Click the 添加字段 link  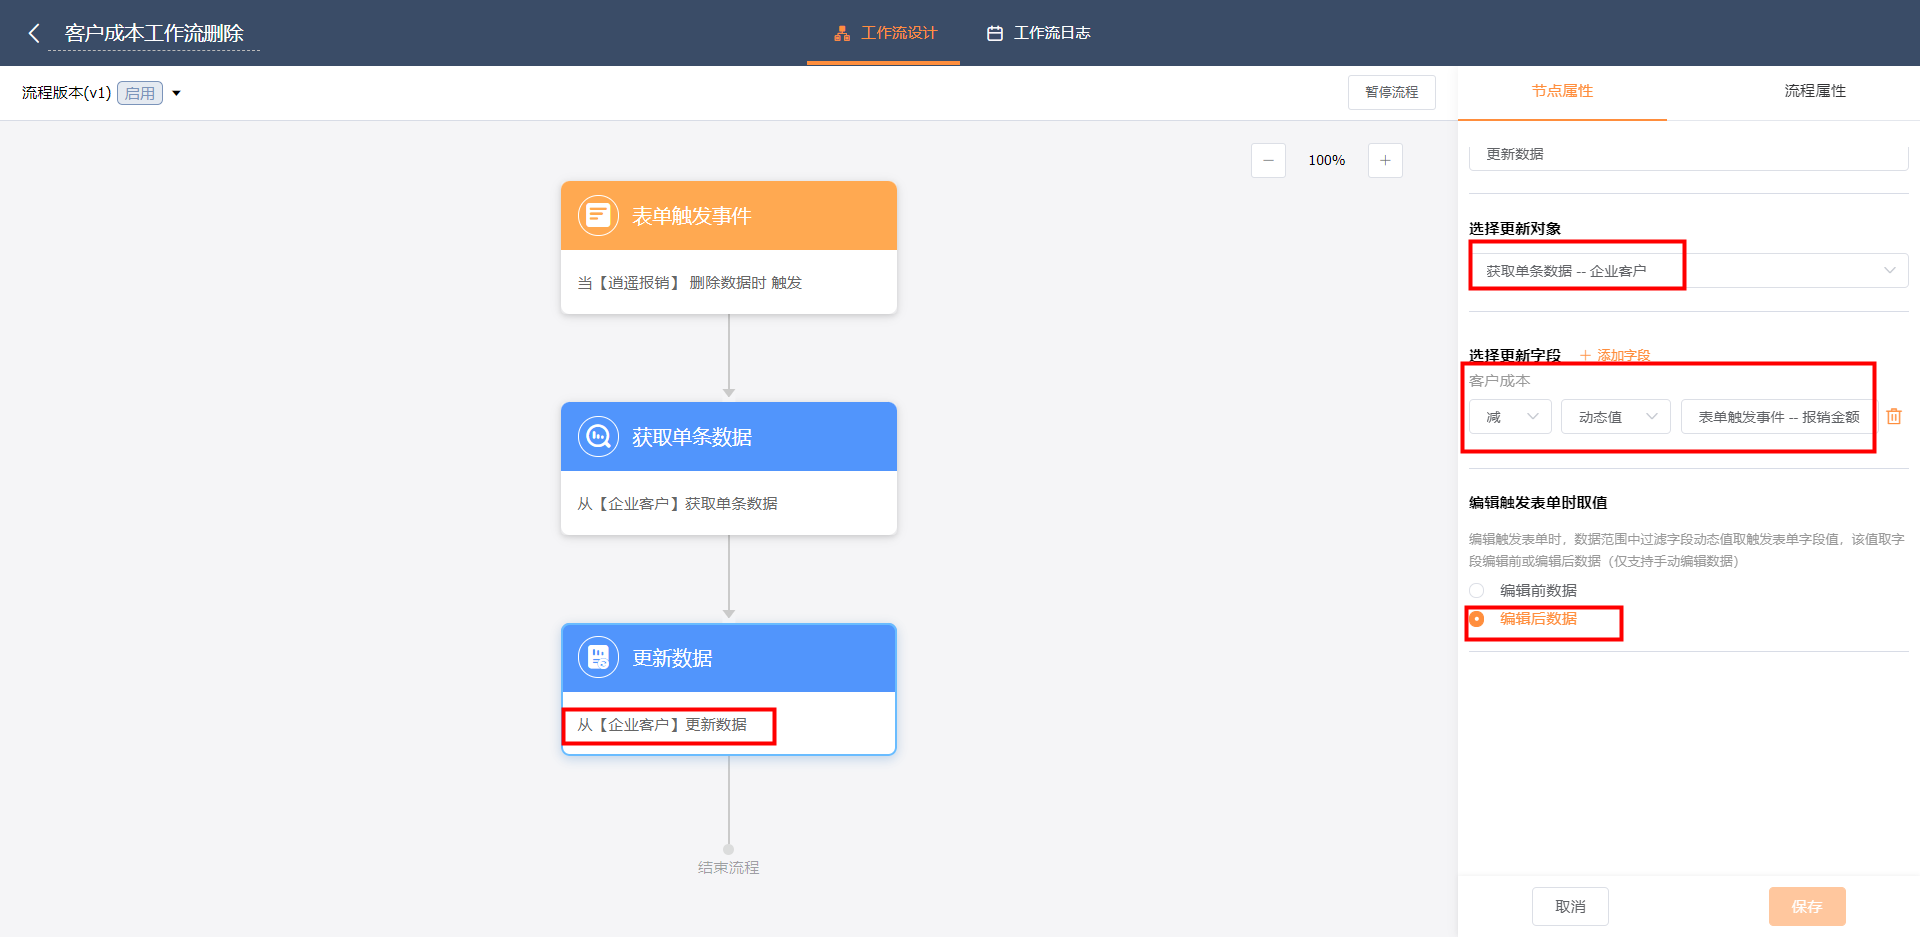(1615, 355)
